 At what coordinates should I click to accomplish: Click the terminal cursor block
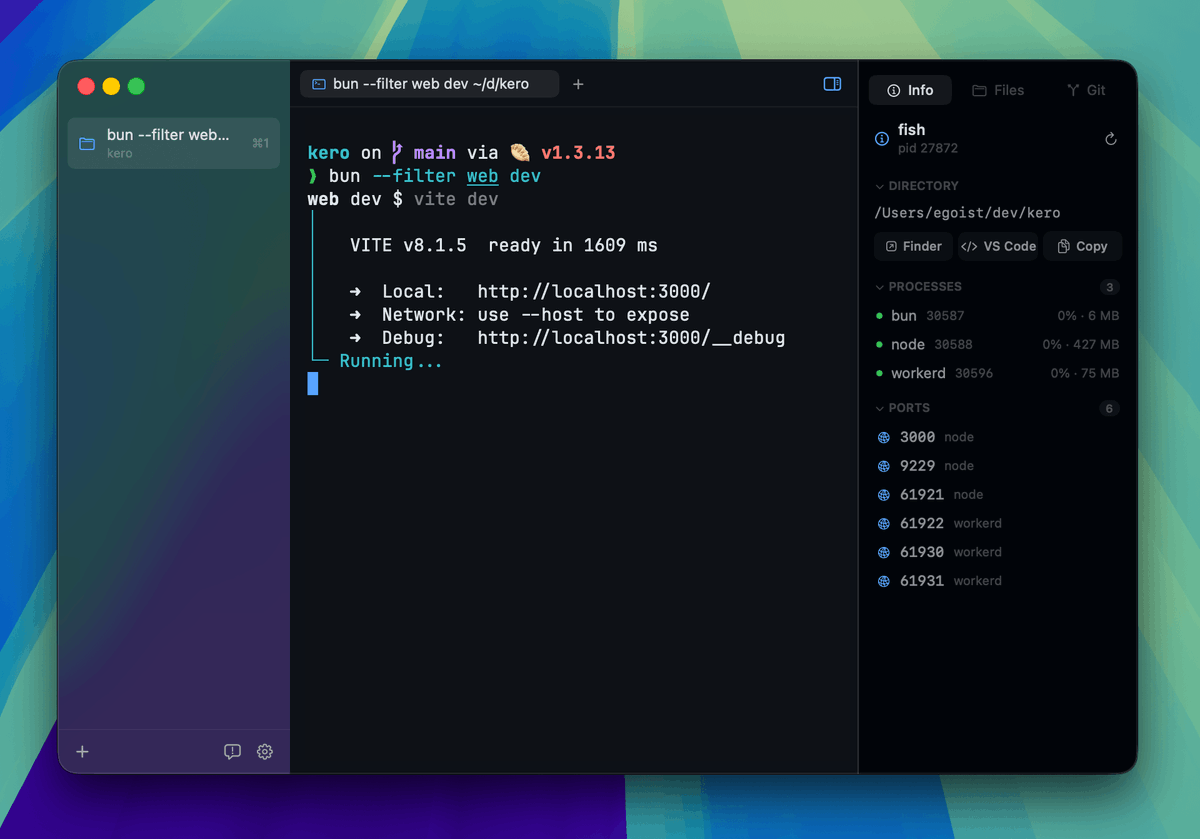[x=313, y=384]
